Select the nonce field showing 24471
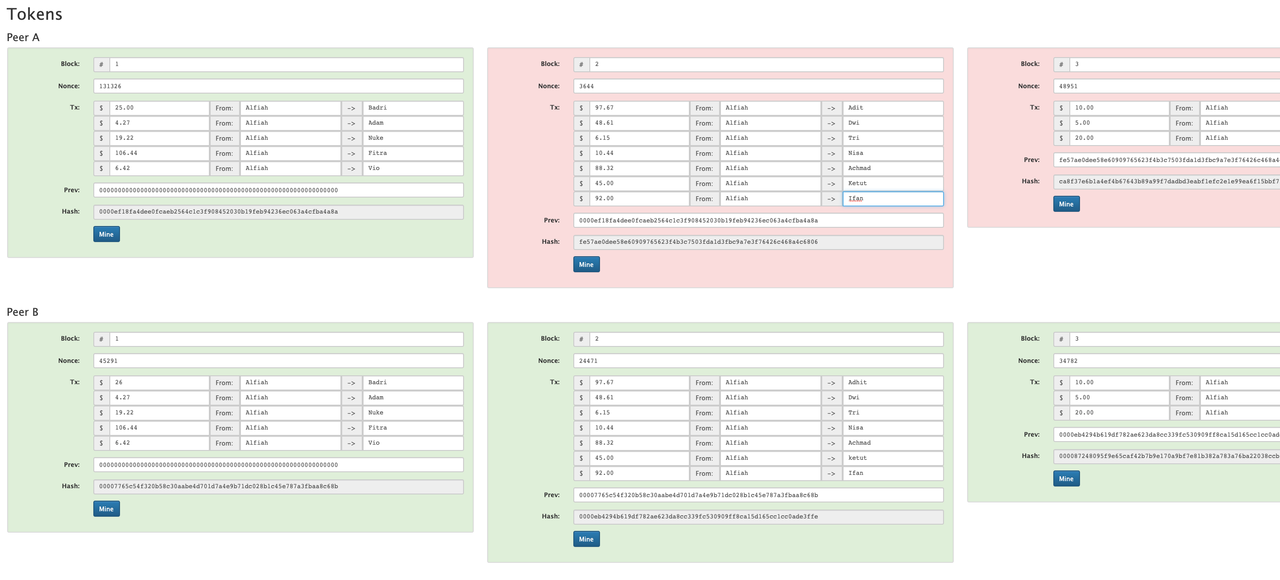Image resolution: width=1280 pixels, height=580 pixels. [x=759, y=361]
